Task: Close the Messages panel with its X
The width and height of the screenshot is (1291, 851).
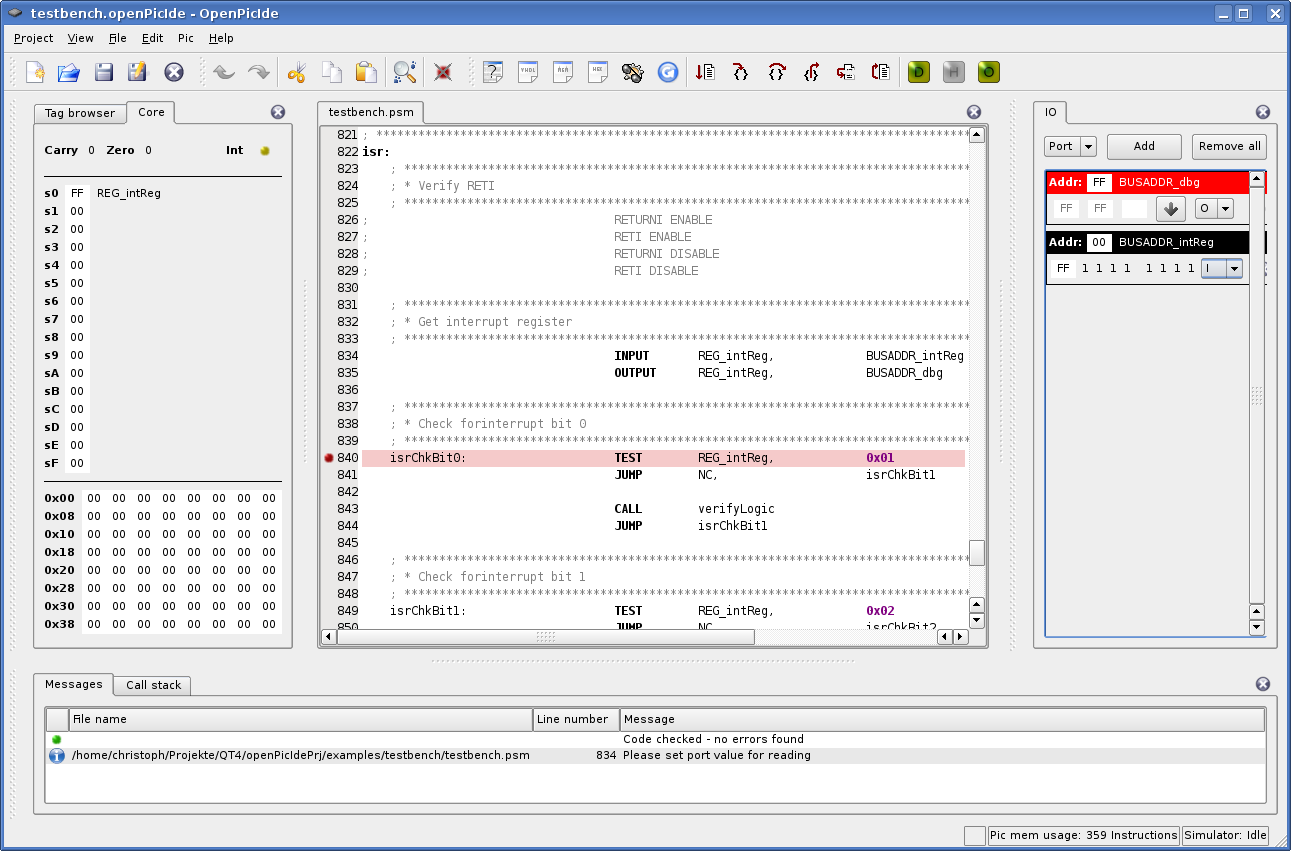Action: pyautogui.click(x=1263, y=684)
